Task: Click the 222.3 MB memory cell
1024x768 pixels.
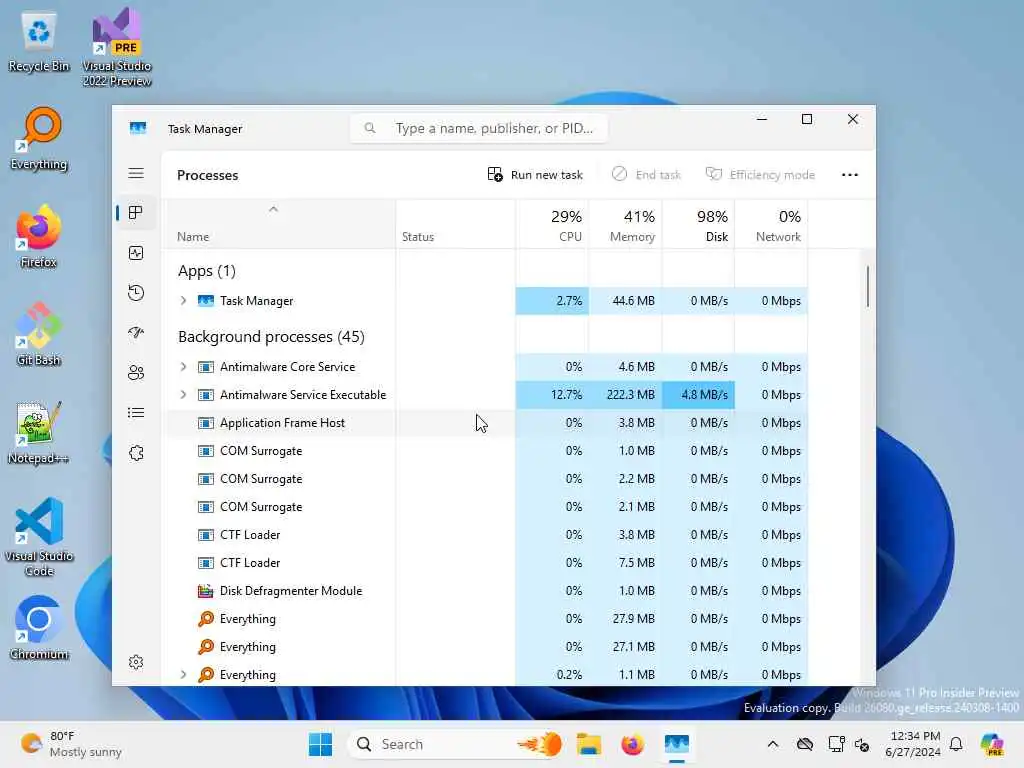Action: (625, 395)
